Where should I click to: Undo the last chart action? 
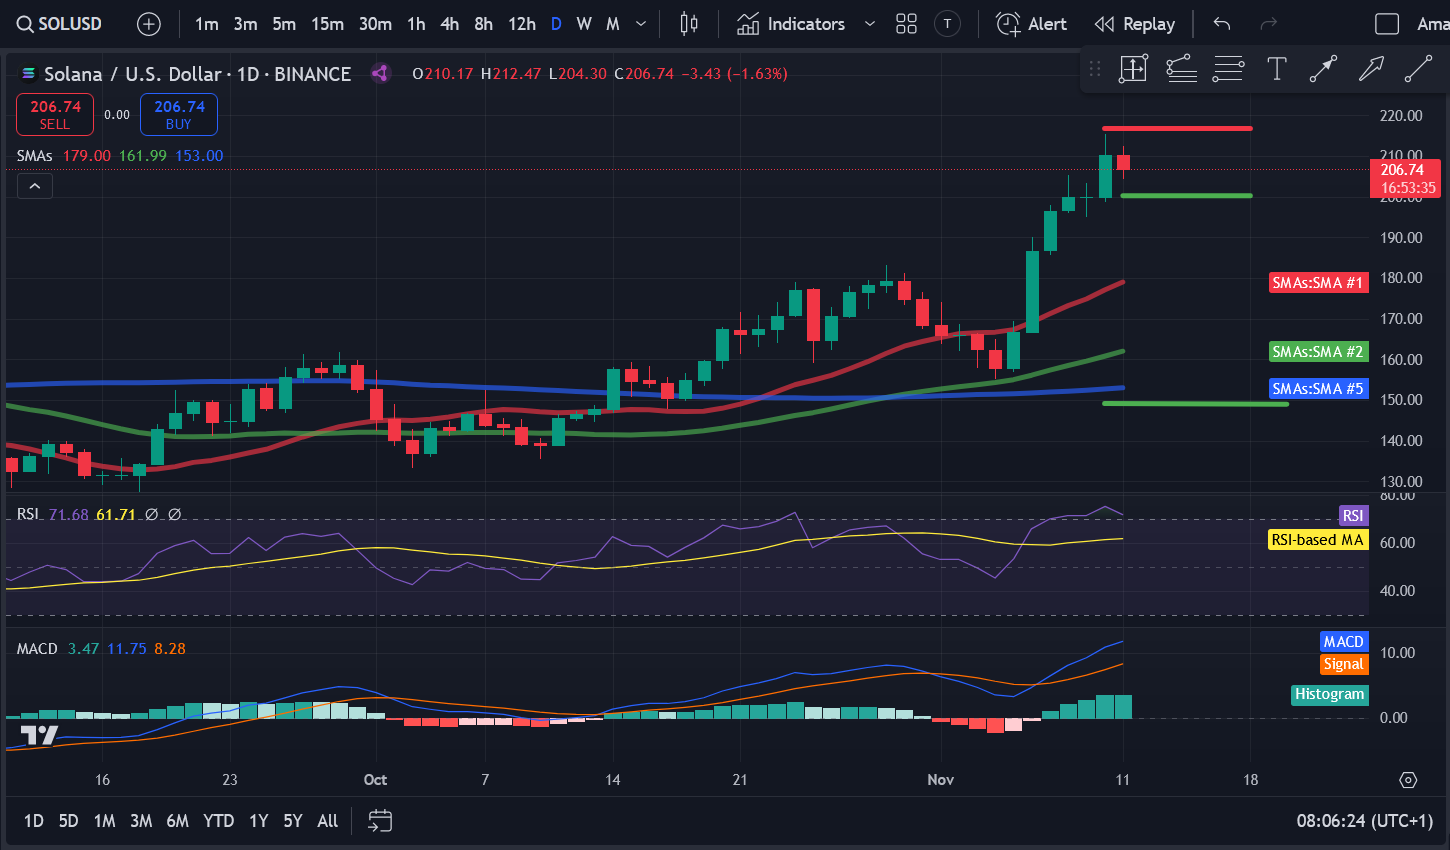pyautogui.click(x=1222, y=24)
